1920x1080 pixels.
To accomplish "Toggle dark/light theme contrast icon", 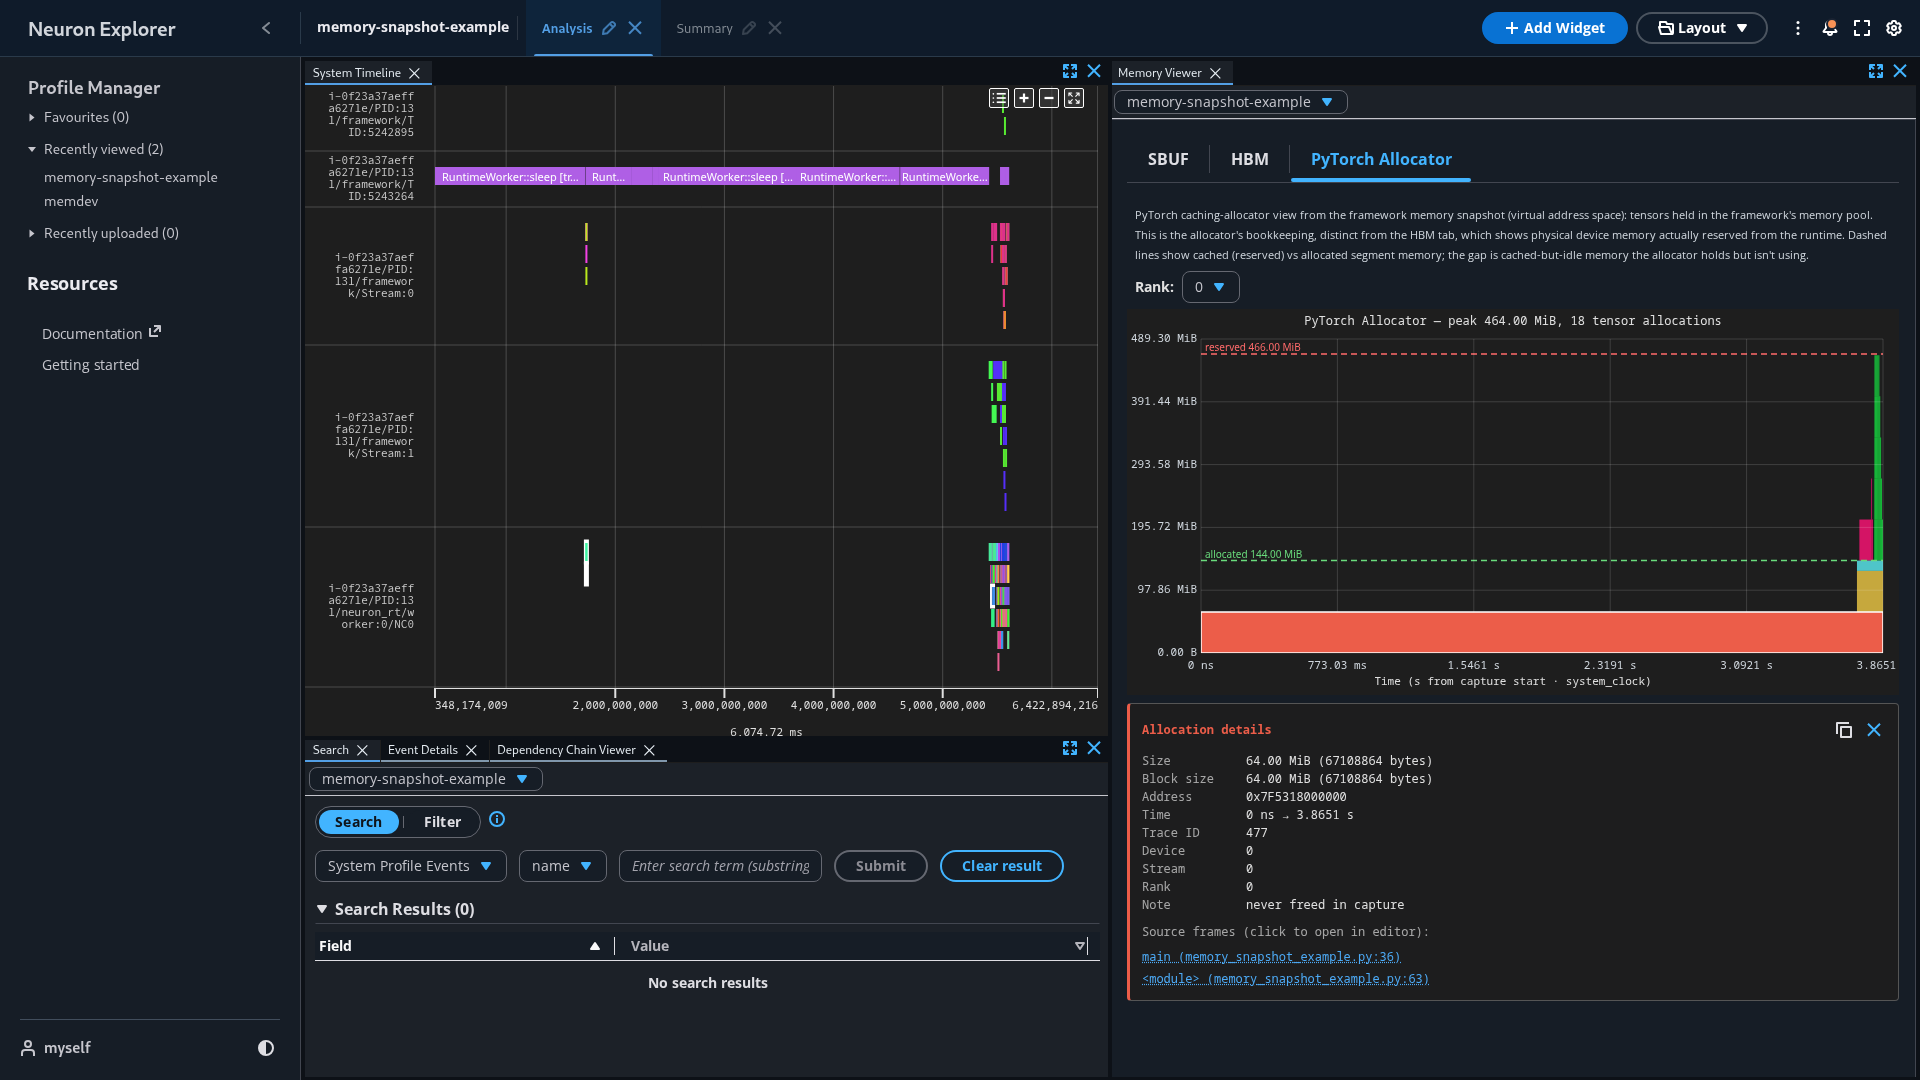I will tap(266, 1048).
